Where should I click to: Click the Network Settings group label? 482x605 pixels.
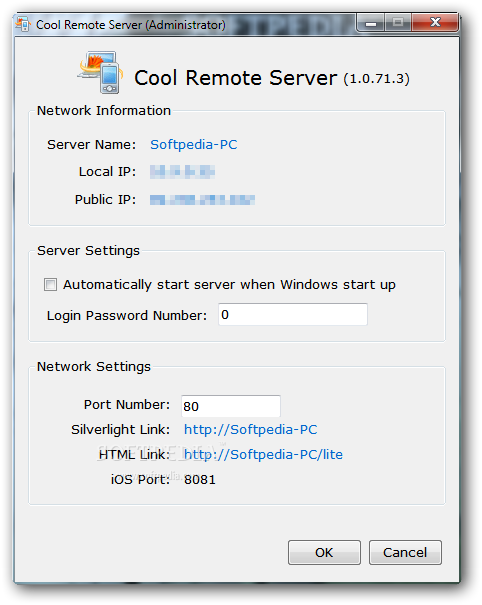pos(94,367)
